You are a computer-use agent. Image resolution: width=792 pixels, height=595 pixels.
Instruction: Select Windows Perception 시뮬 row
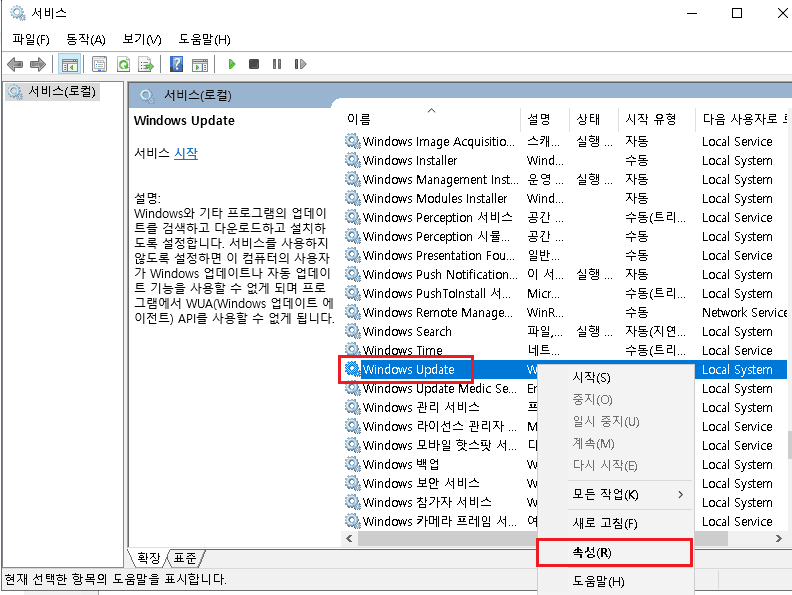pyautogui.click(x=565, y=236)
